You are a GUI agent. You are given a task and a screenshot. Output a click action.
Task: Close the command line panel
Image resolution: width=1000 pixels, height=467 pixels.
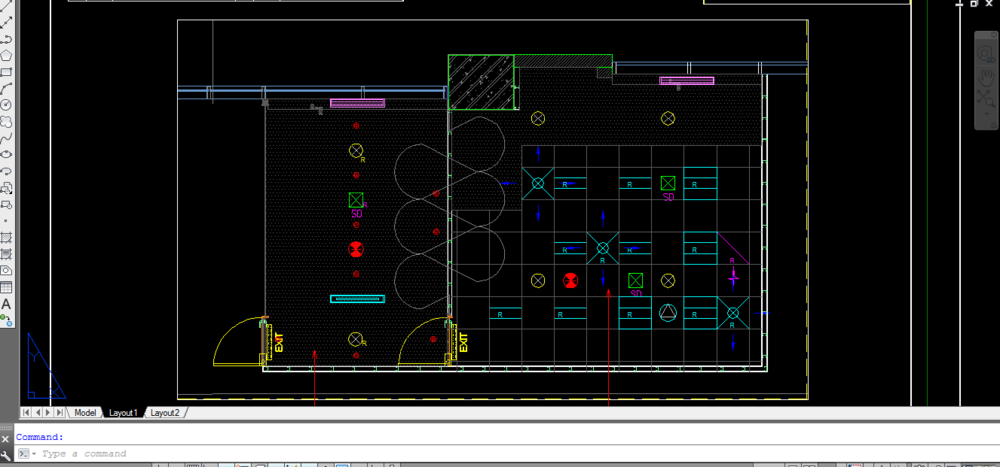[x=6, y=438]
